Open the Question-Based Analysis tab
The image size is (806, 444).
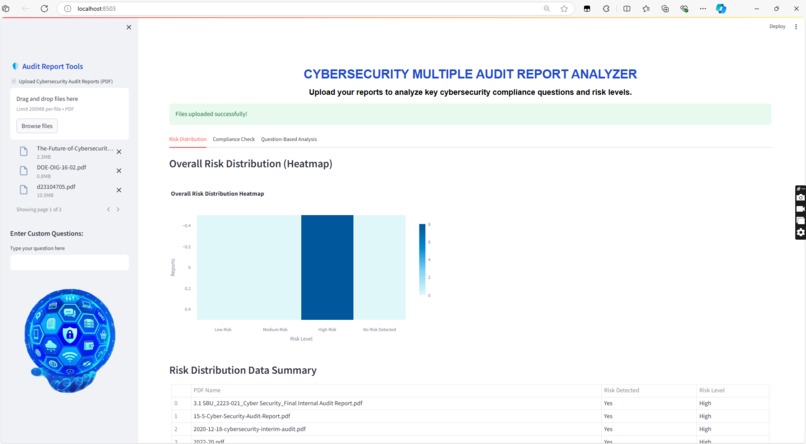(x=289, y=139)
